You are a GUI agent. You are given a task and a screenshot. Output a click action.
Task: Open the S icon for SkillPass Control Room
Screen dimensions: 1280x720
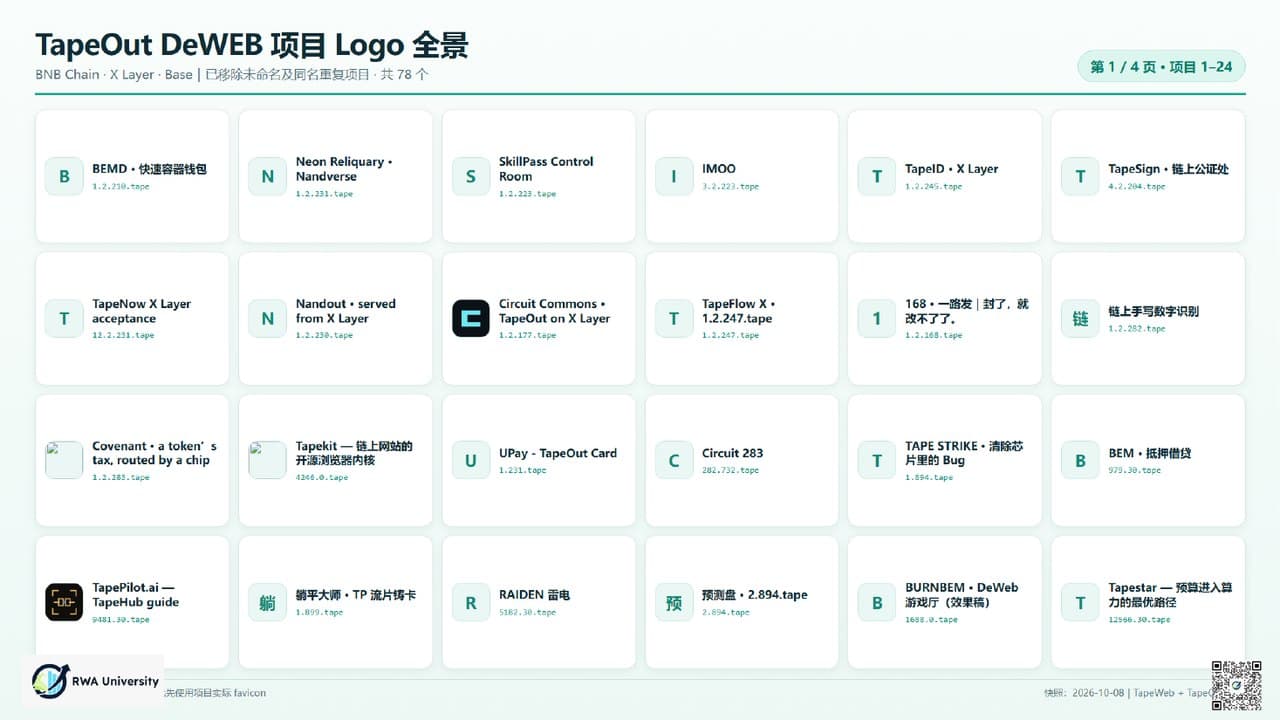pyautogui.click(x=471, y=176)
